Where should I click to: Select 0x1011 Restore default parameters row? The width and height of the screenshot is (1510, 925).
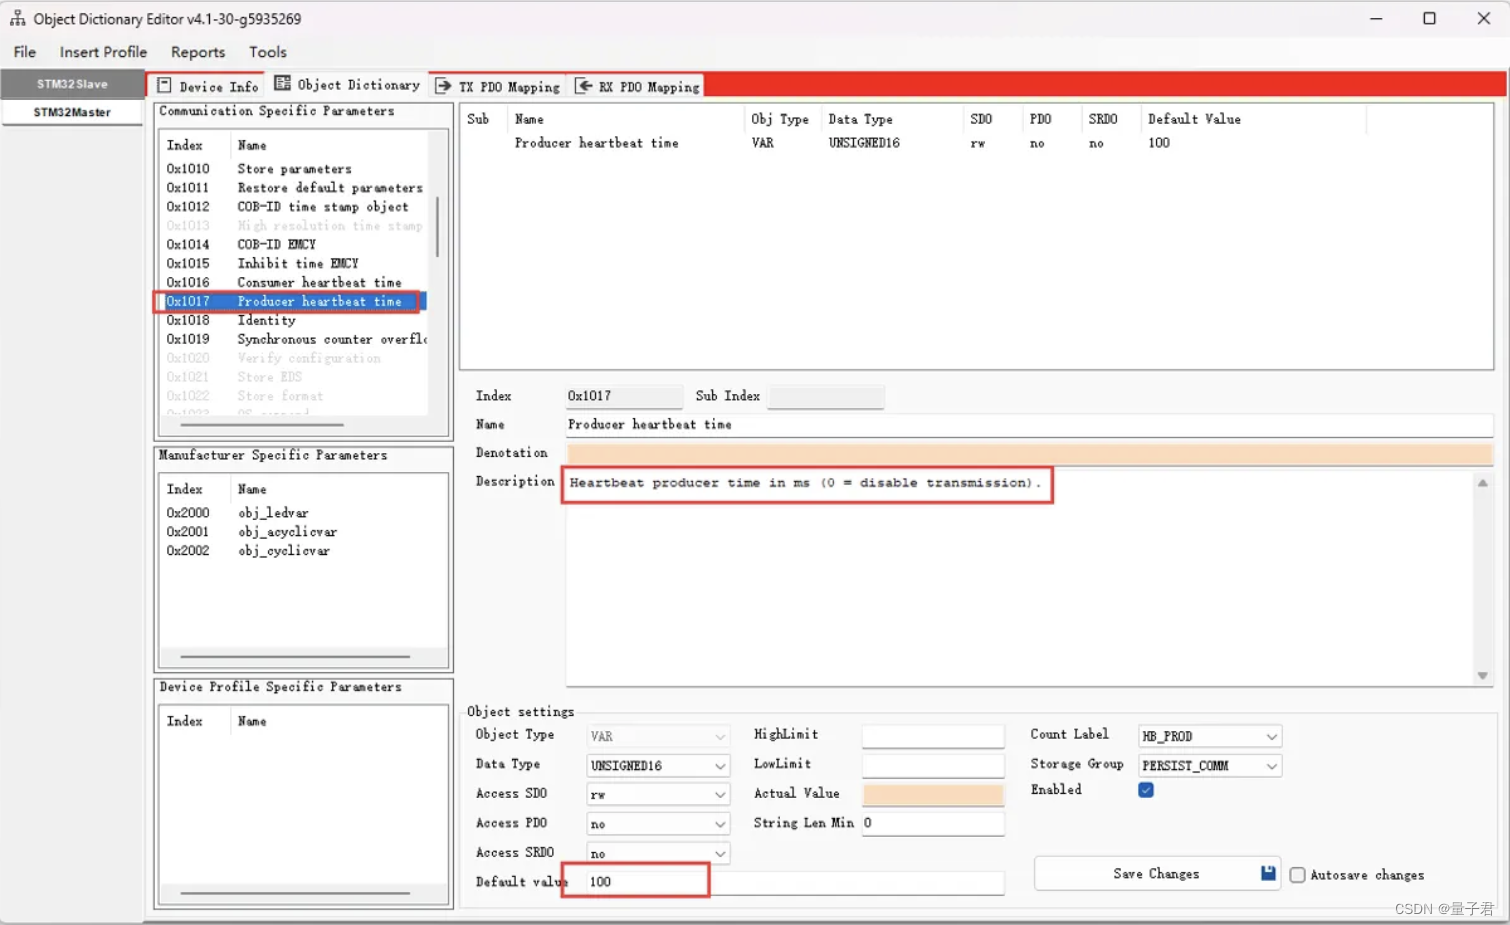point(294,188)
